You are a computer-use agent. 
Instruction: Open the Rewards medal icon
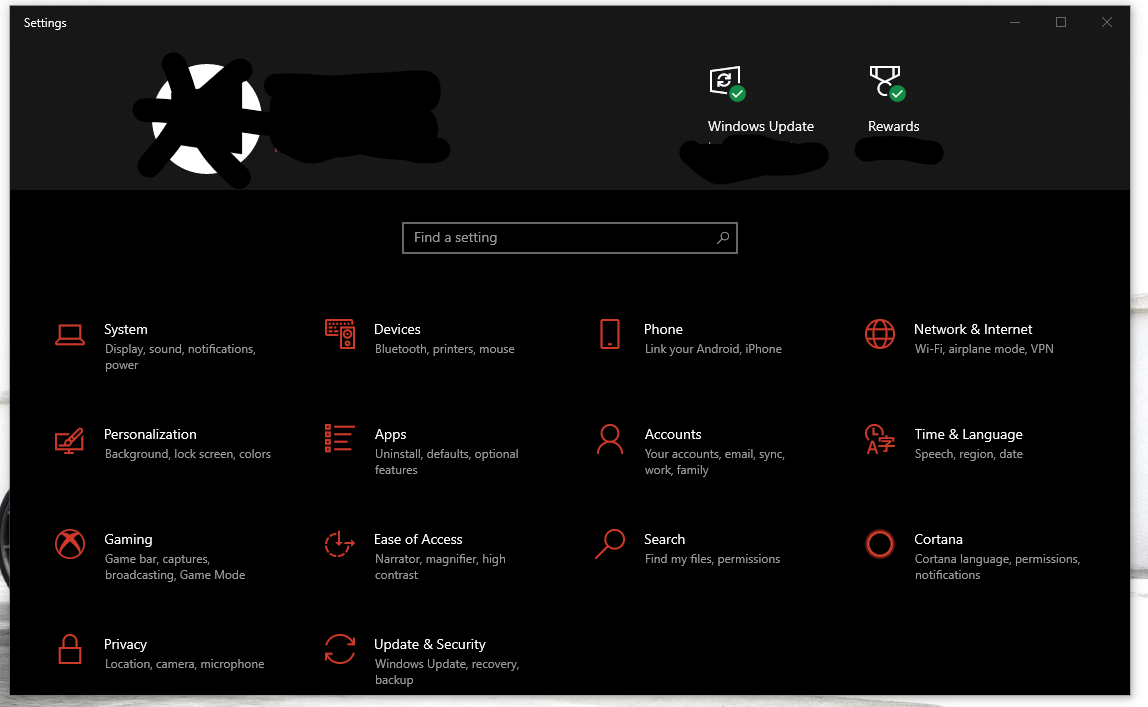(887, 83)
